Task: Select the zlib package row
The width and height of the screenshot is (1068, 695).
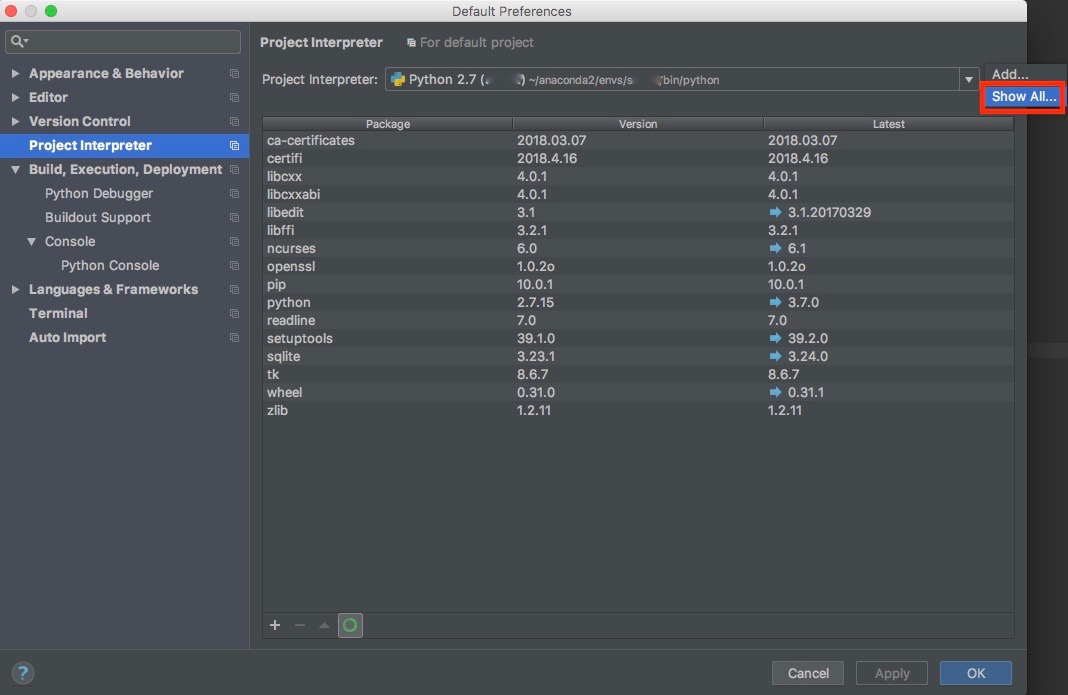Action: click(638, 410)
